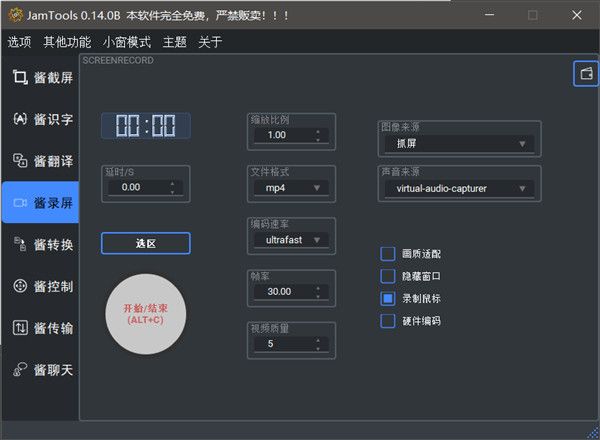Image resolution: width=600 pixels, height=440 pixels.
Task: Click the 00:00 timer display
Action: click(x=146, y=125)
